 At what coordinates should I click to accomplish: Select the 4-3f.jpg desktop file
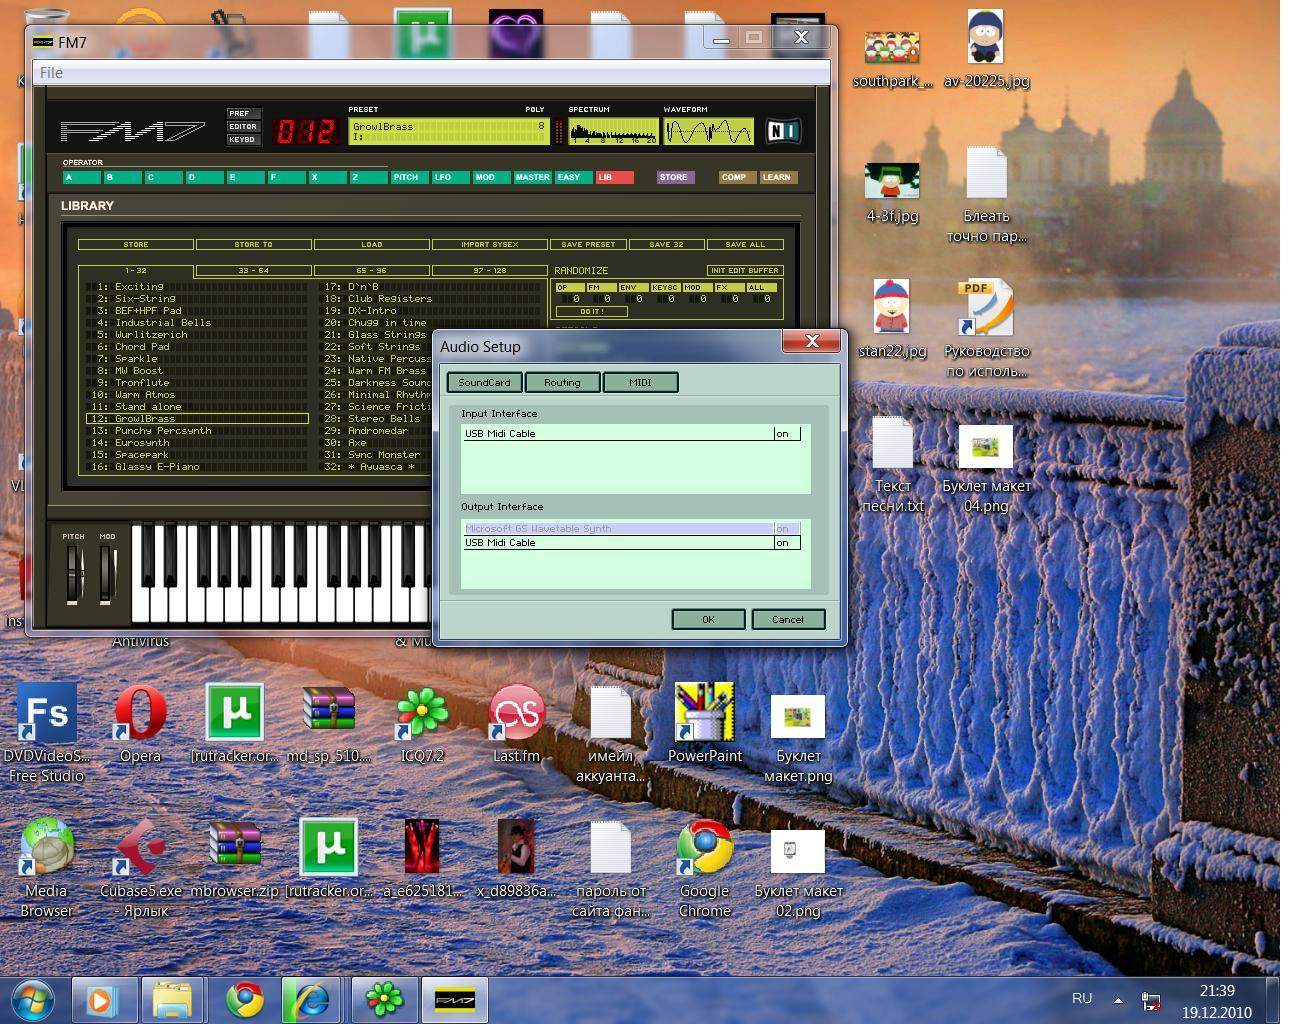pos(892,193)
